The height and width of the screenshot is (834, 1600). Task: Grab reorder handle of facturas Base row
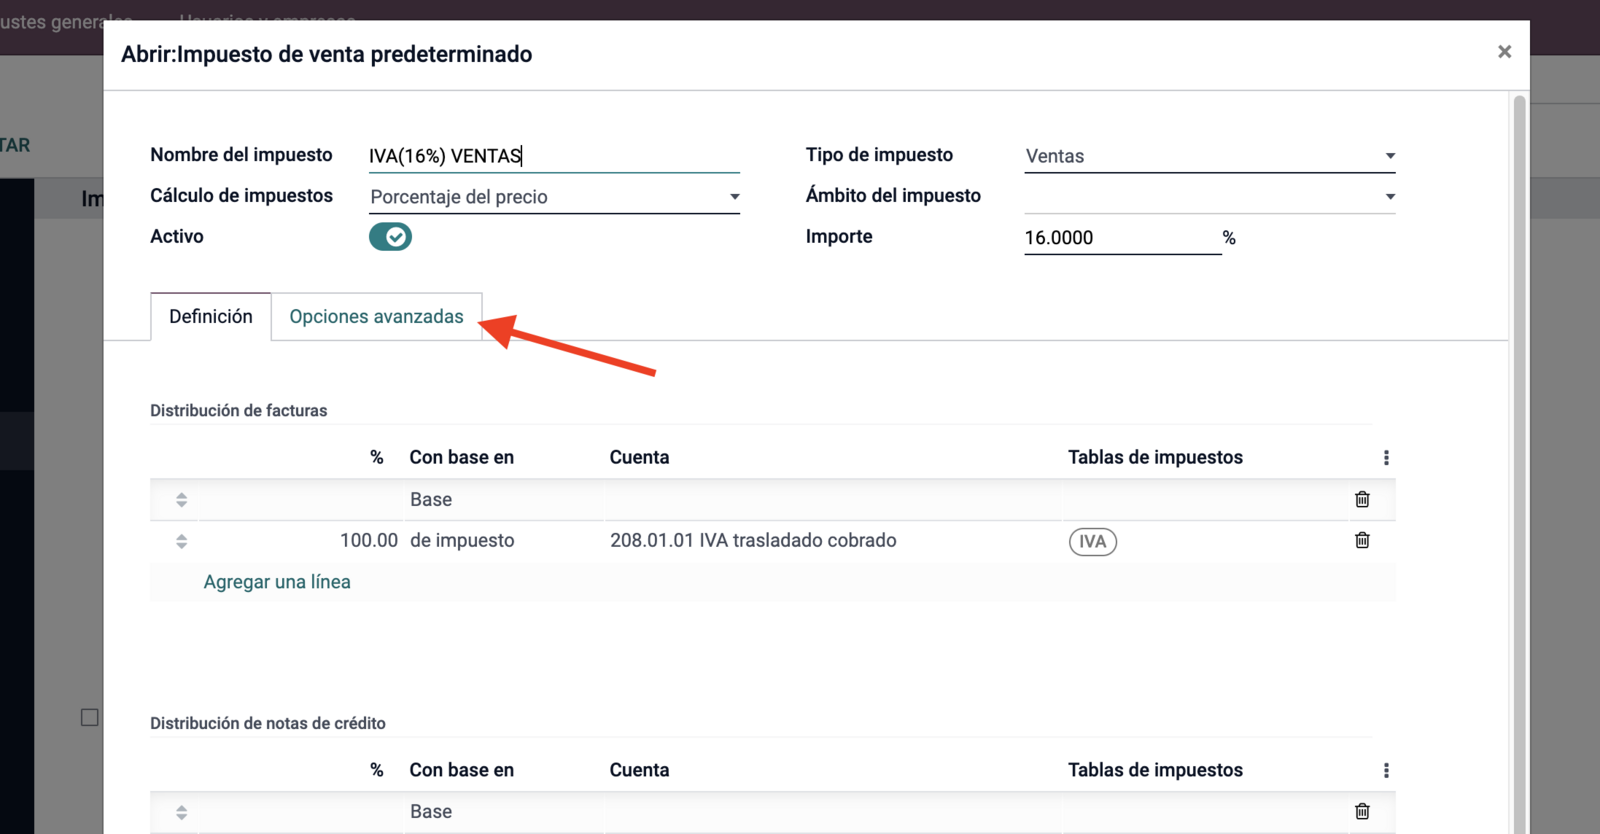(x=181, y=500)
